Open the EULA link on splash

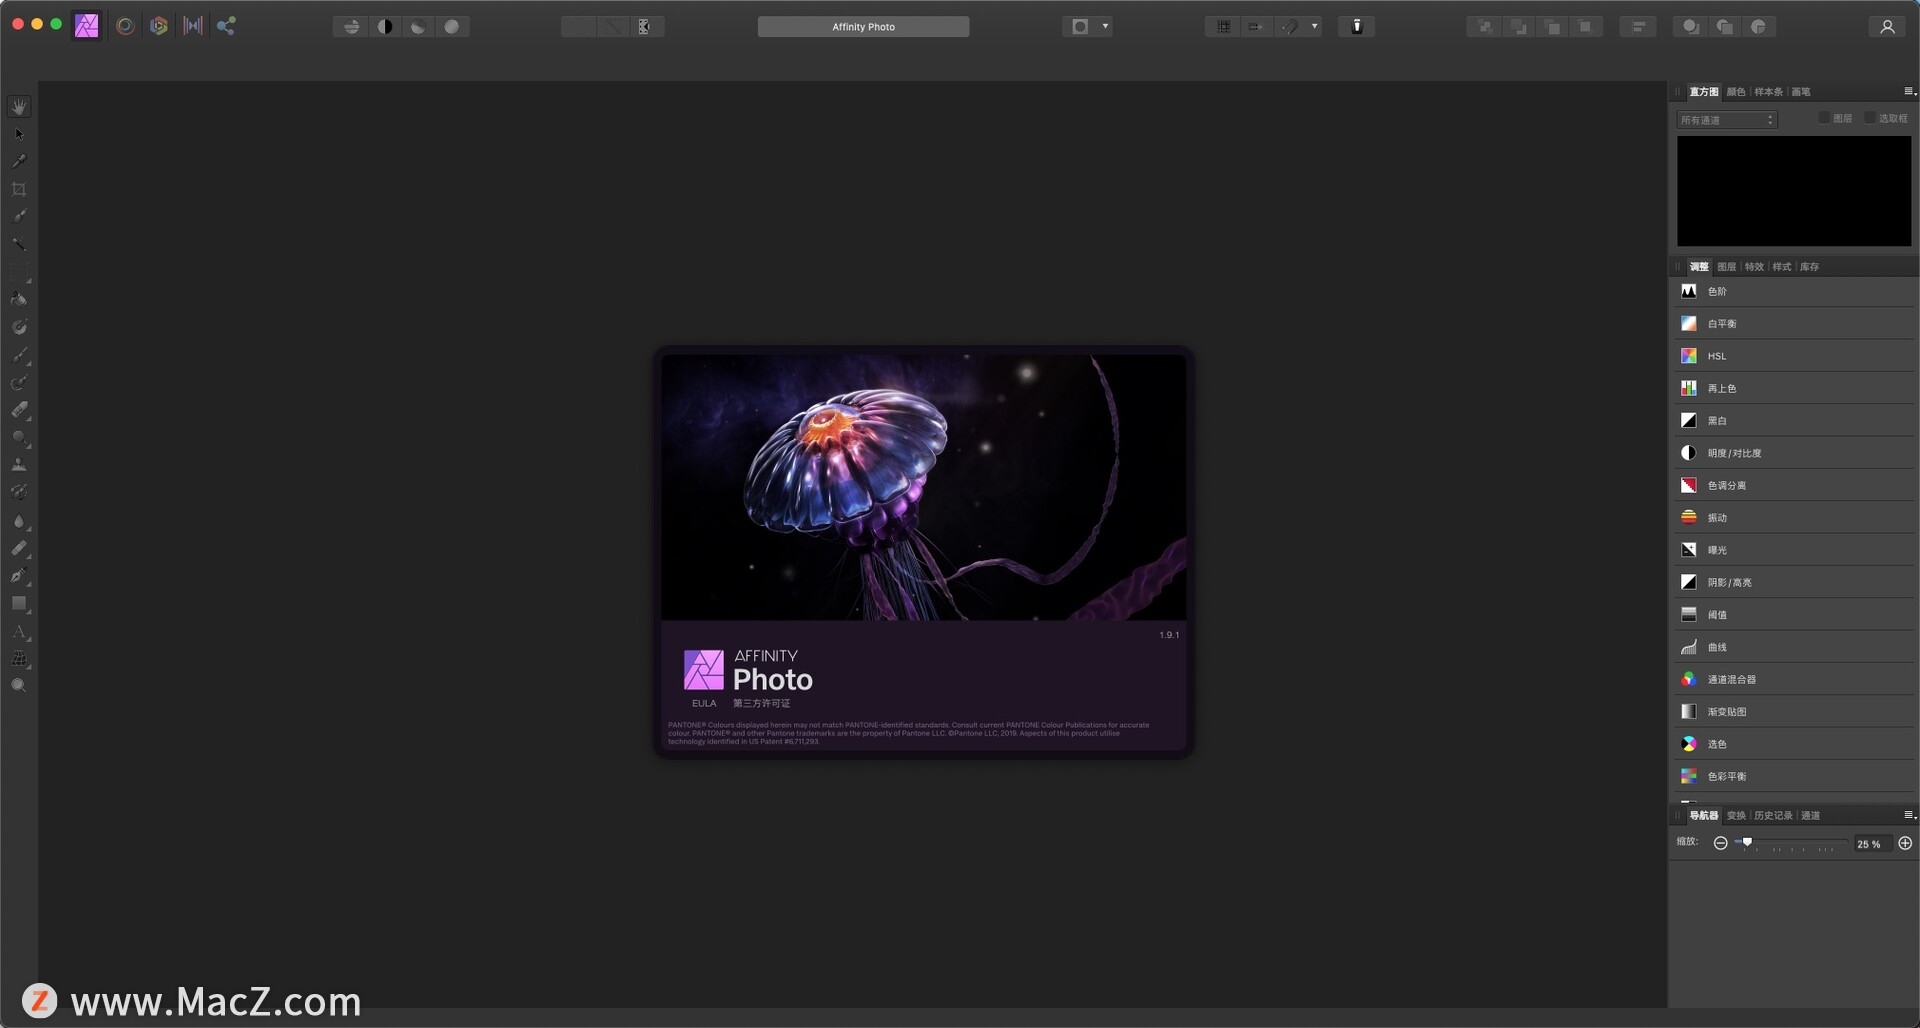tap(704, 704)
